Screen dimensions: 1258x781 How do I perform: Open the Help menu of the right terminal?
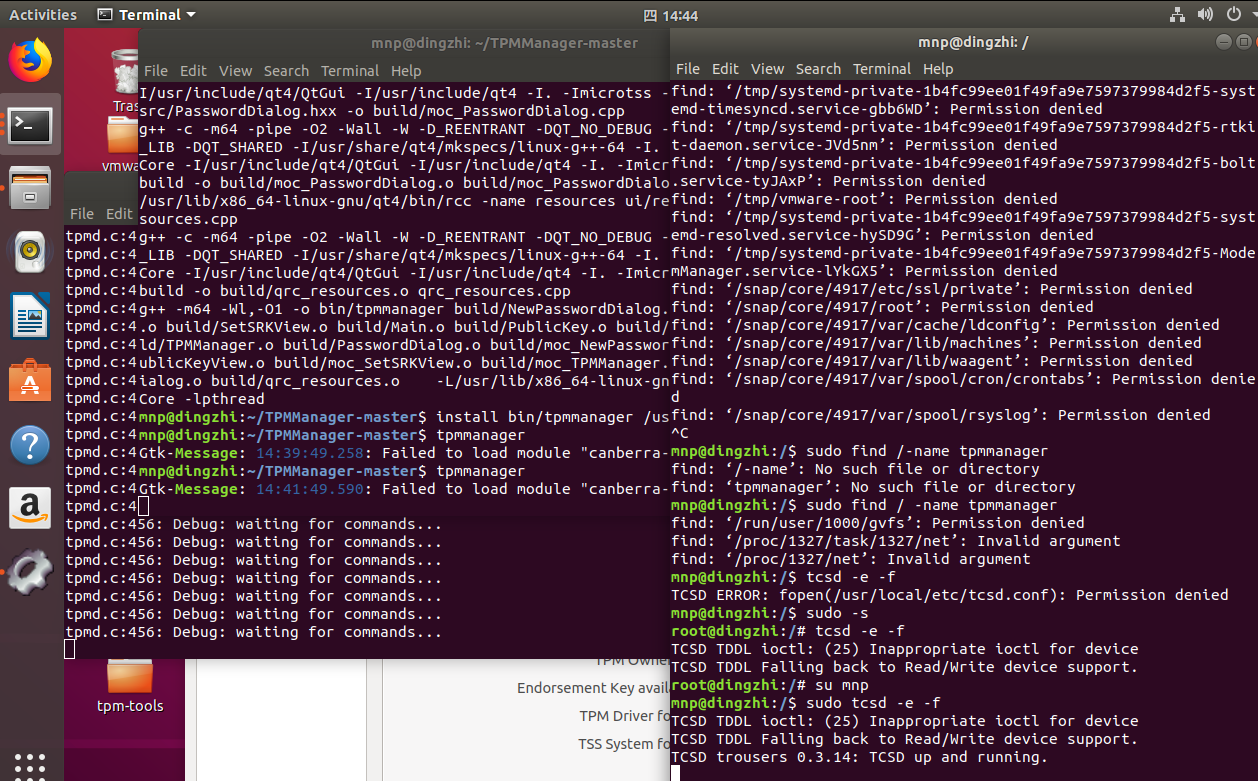click(938, 69)
